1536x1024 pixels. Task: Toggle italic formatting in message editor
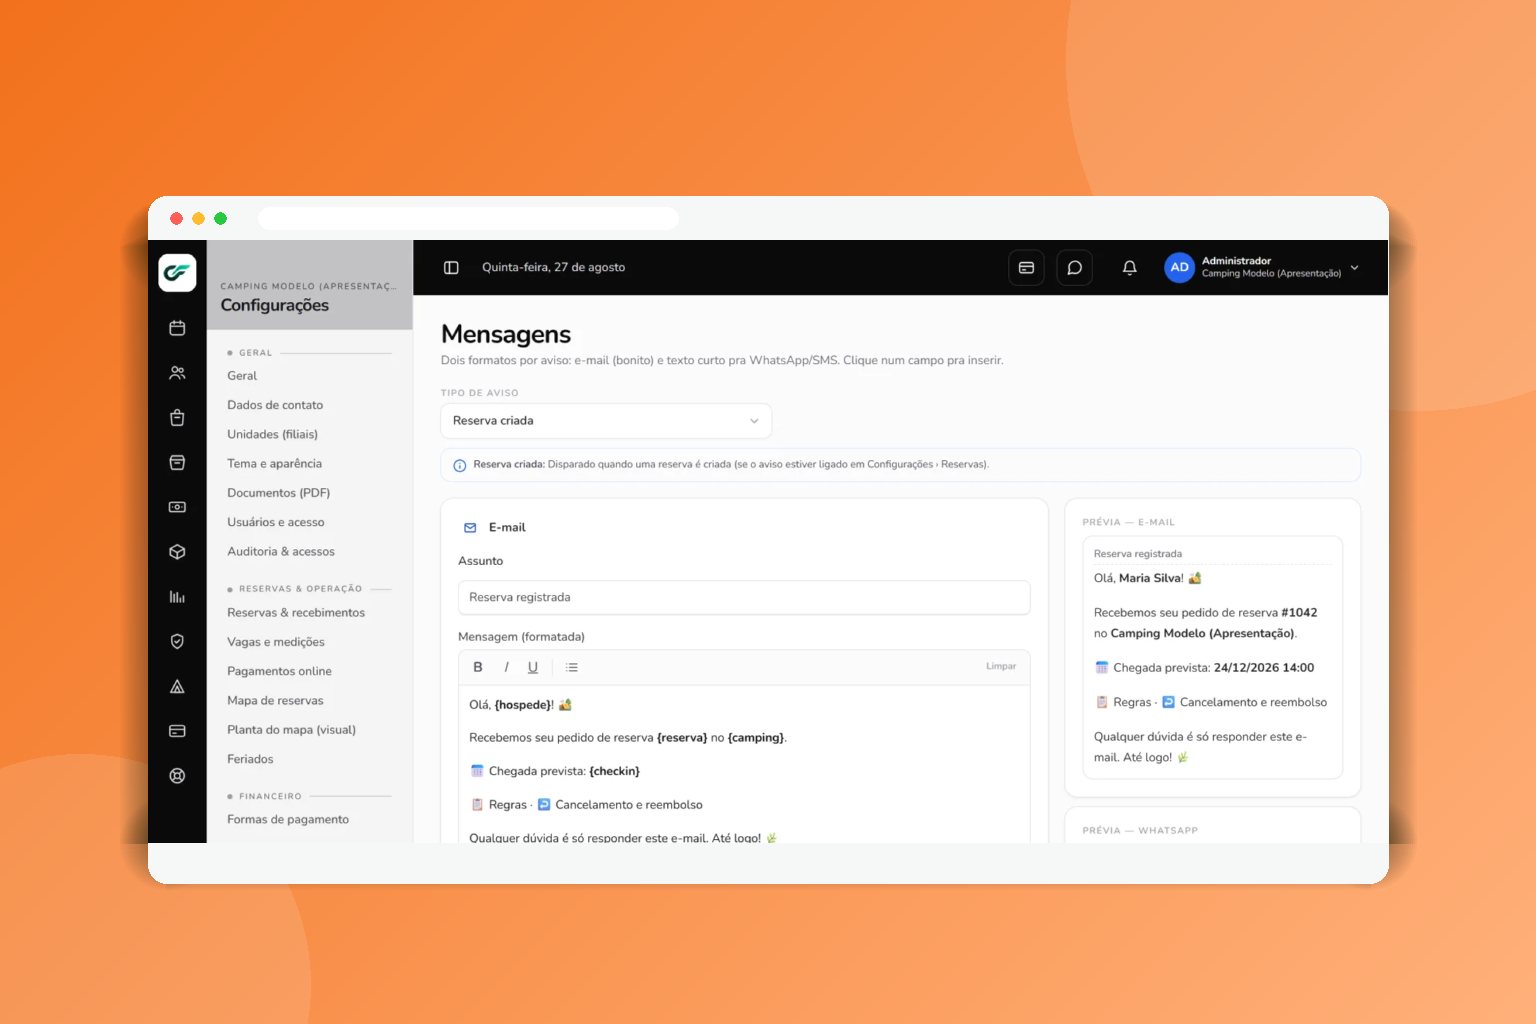506,667
